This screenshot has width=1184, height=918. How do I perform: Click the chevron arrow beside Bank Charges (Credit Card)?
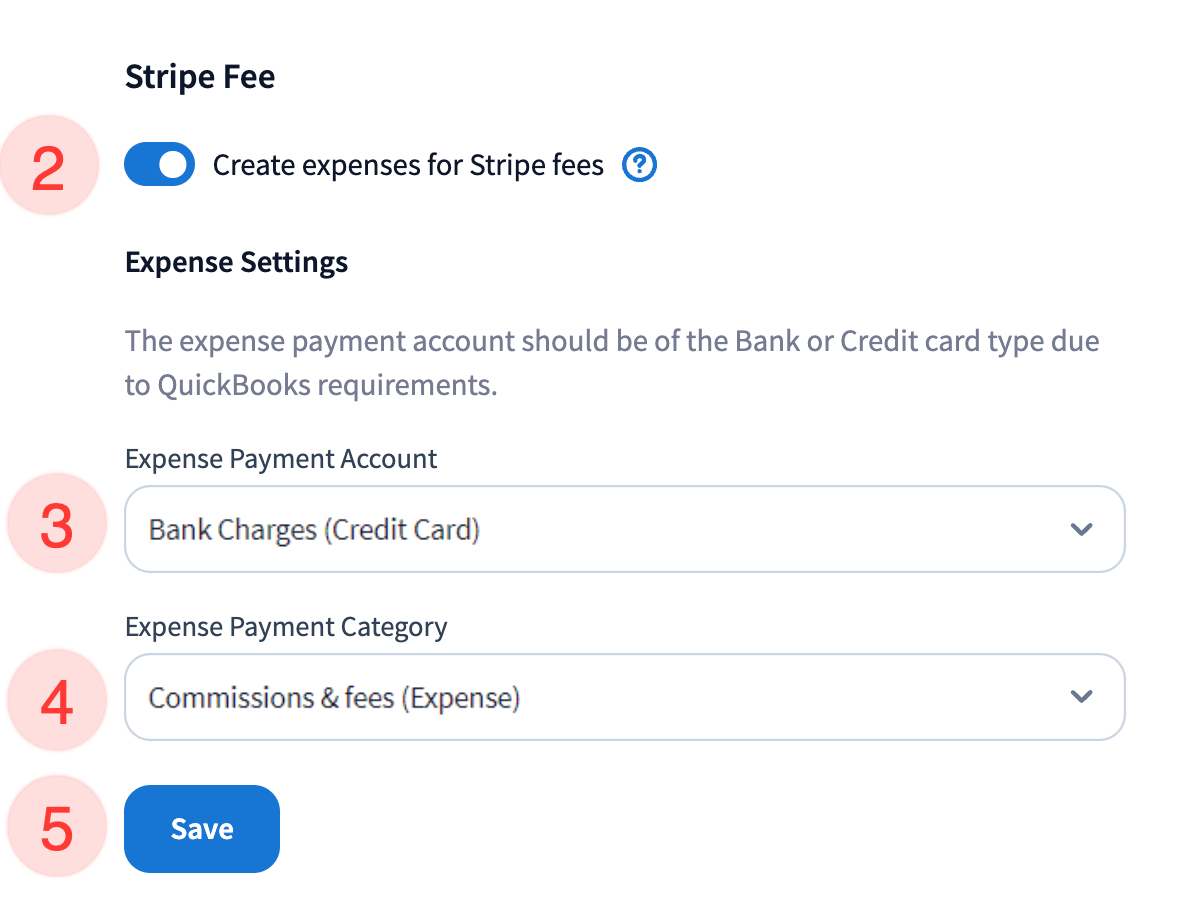1081,529
